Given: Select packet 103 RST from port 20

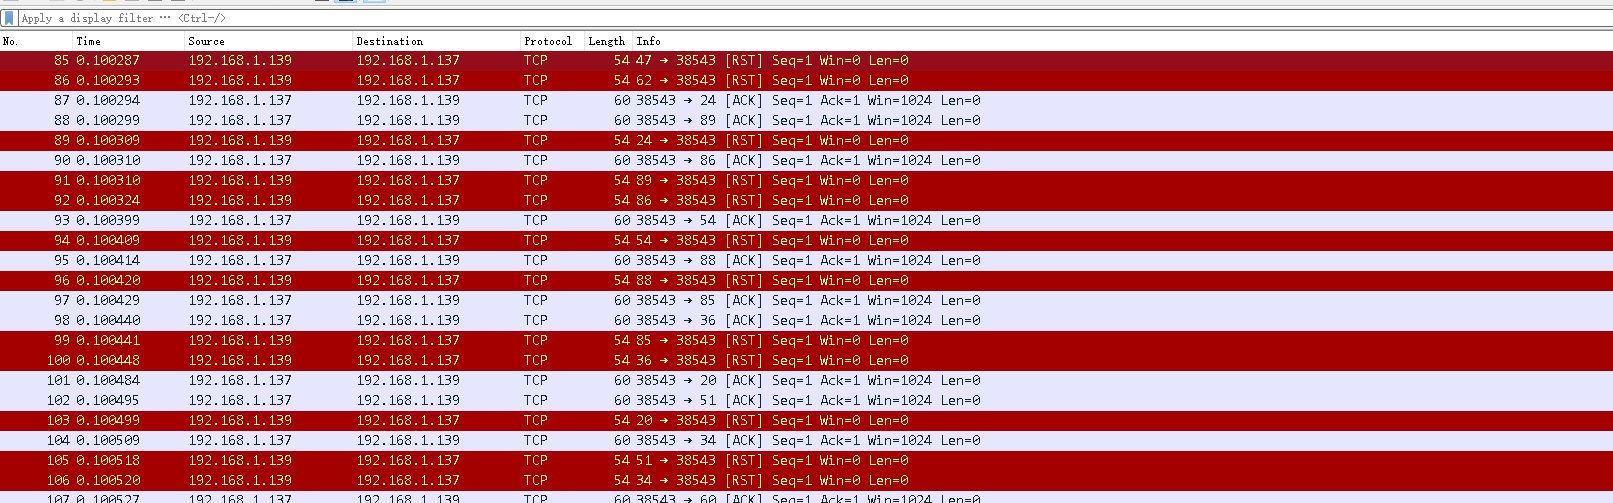Looking at the screenshot, I should coord(806,421).
